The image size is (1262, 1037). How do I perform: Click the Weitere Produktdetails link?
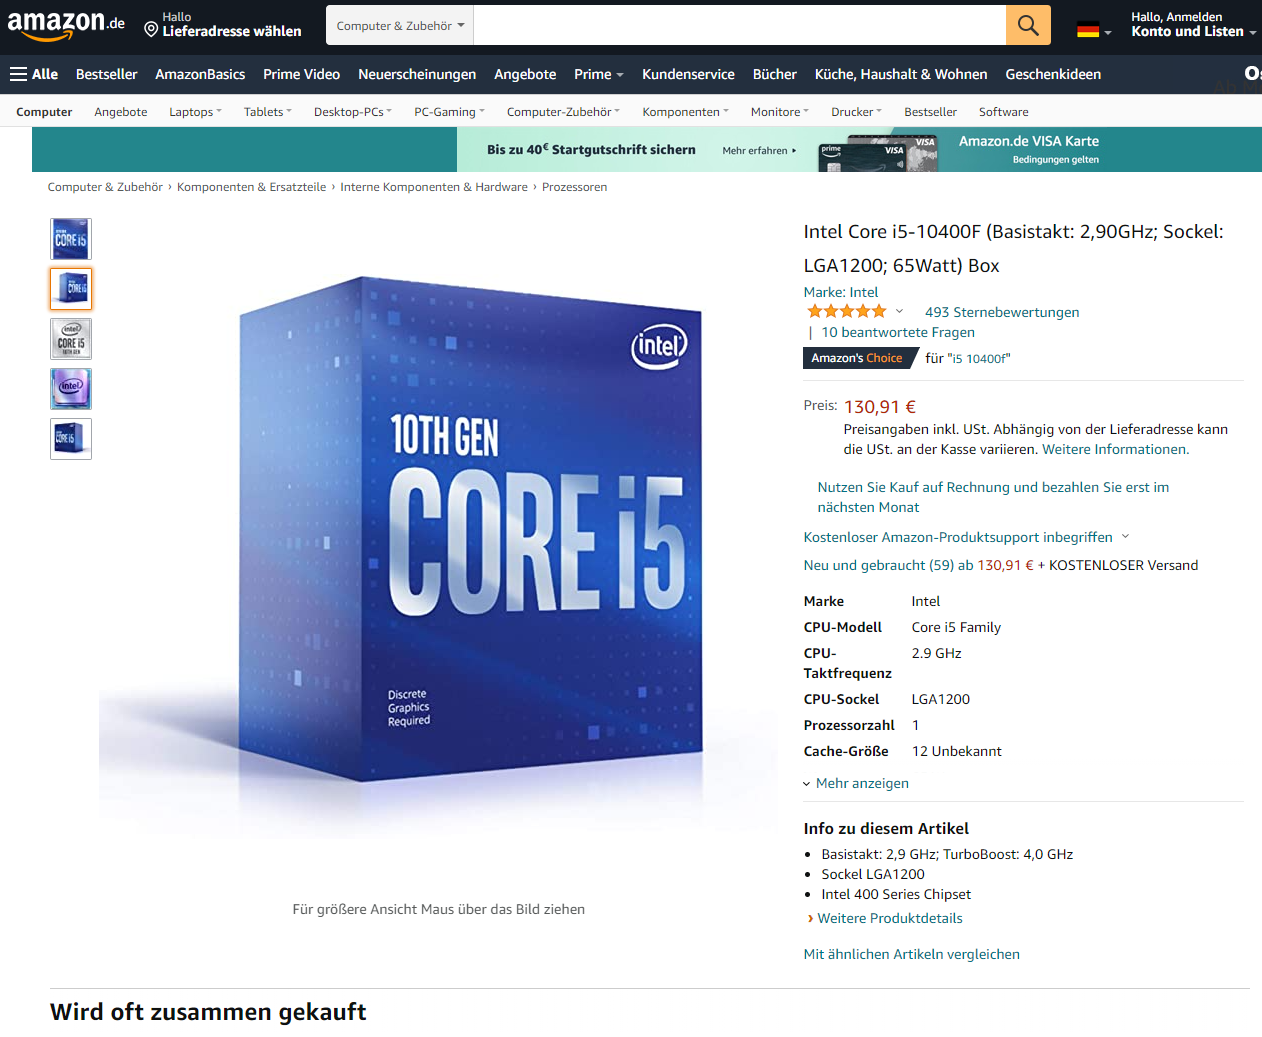890,918
